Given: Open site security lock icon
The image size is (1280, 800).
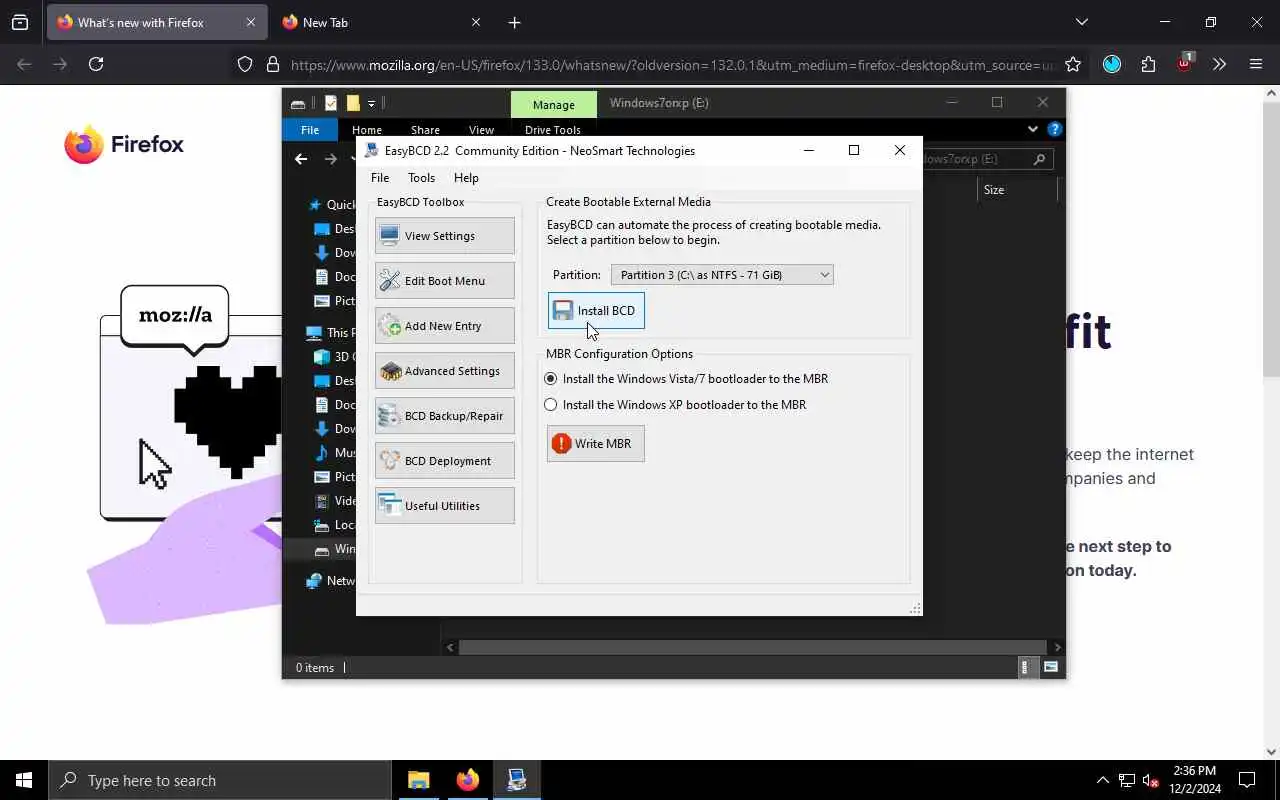Looking at the screenshot, I should coord(272,65).
